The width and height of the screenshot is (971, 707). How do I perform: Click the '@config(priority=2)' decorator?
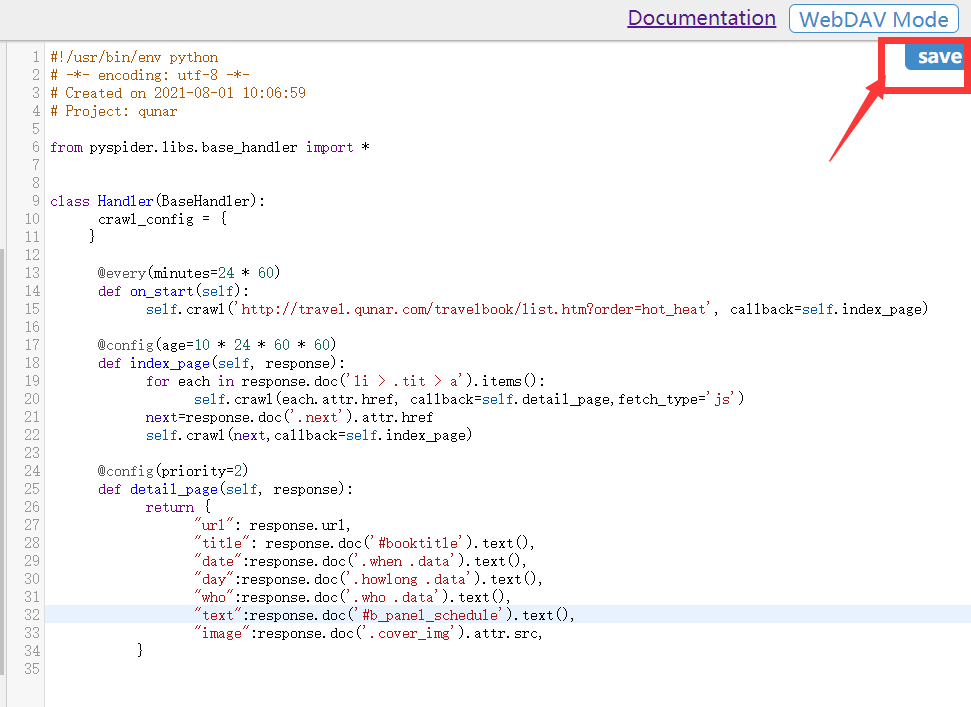(x=173, y=471)
